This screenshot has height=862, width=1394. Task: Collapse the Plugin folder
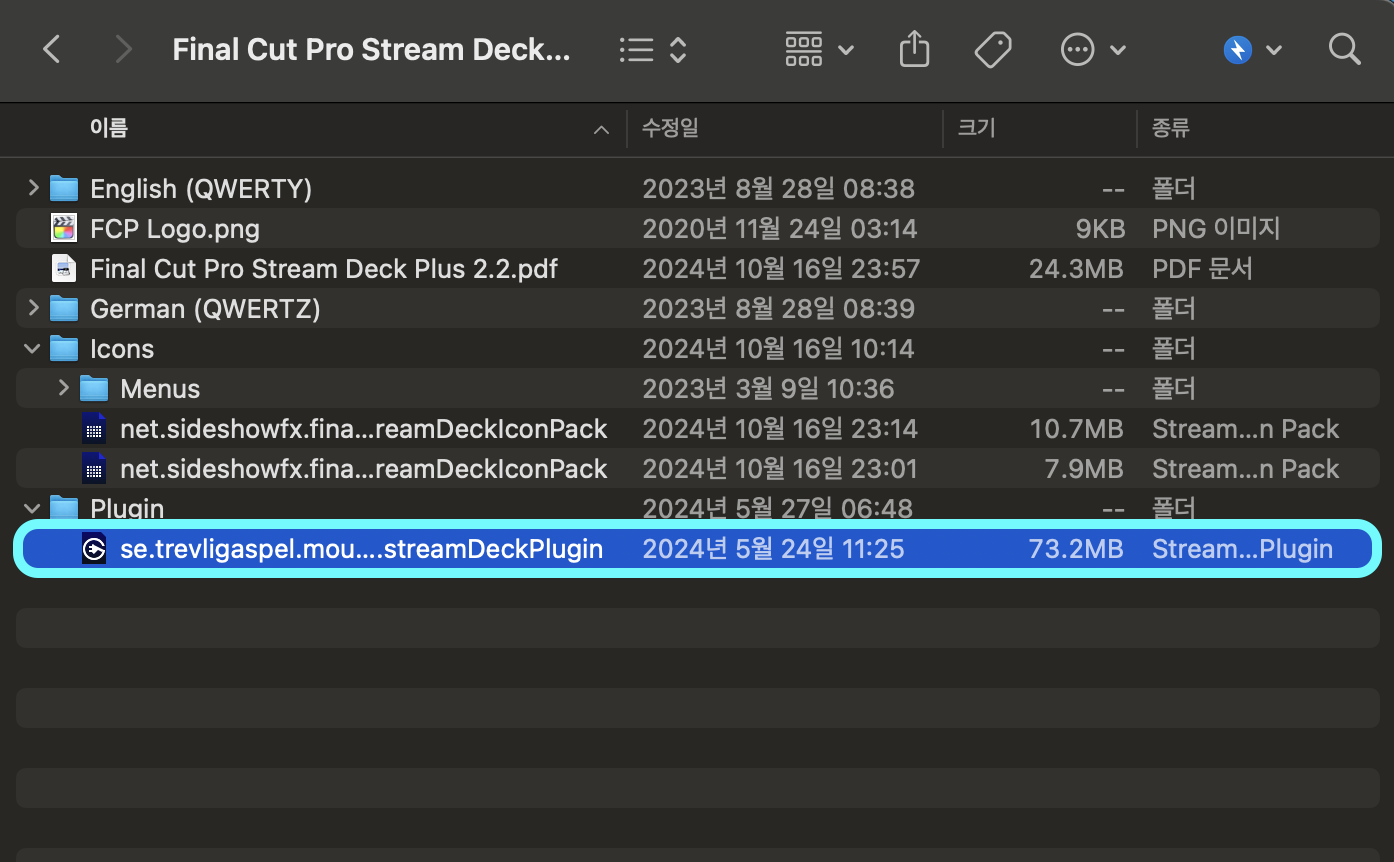tap(33, 508)
